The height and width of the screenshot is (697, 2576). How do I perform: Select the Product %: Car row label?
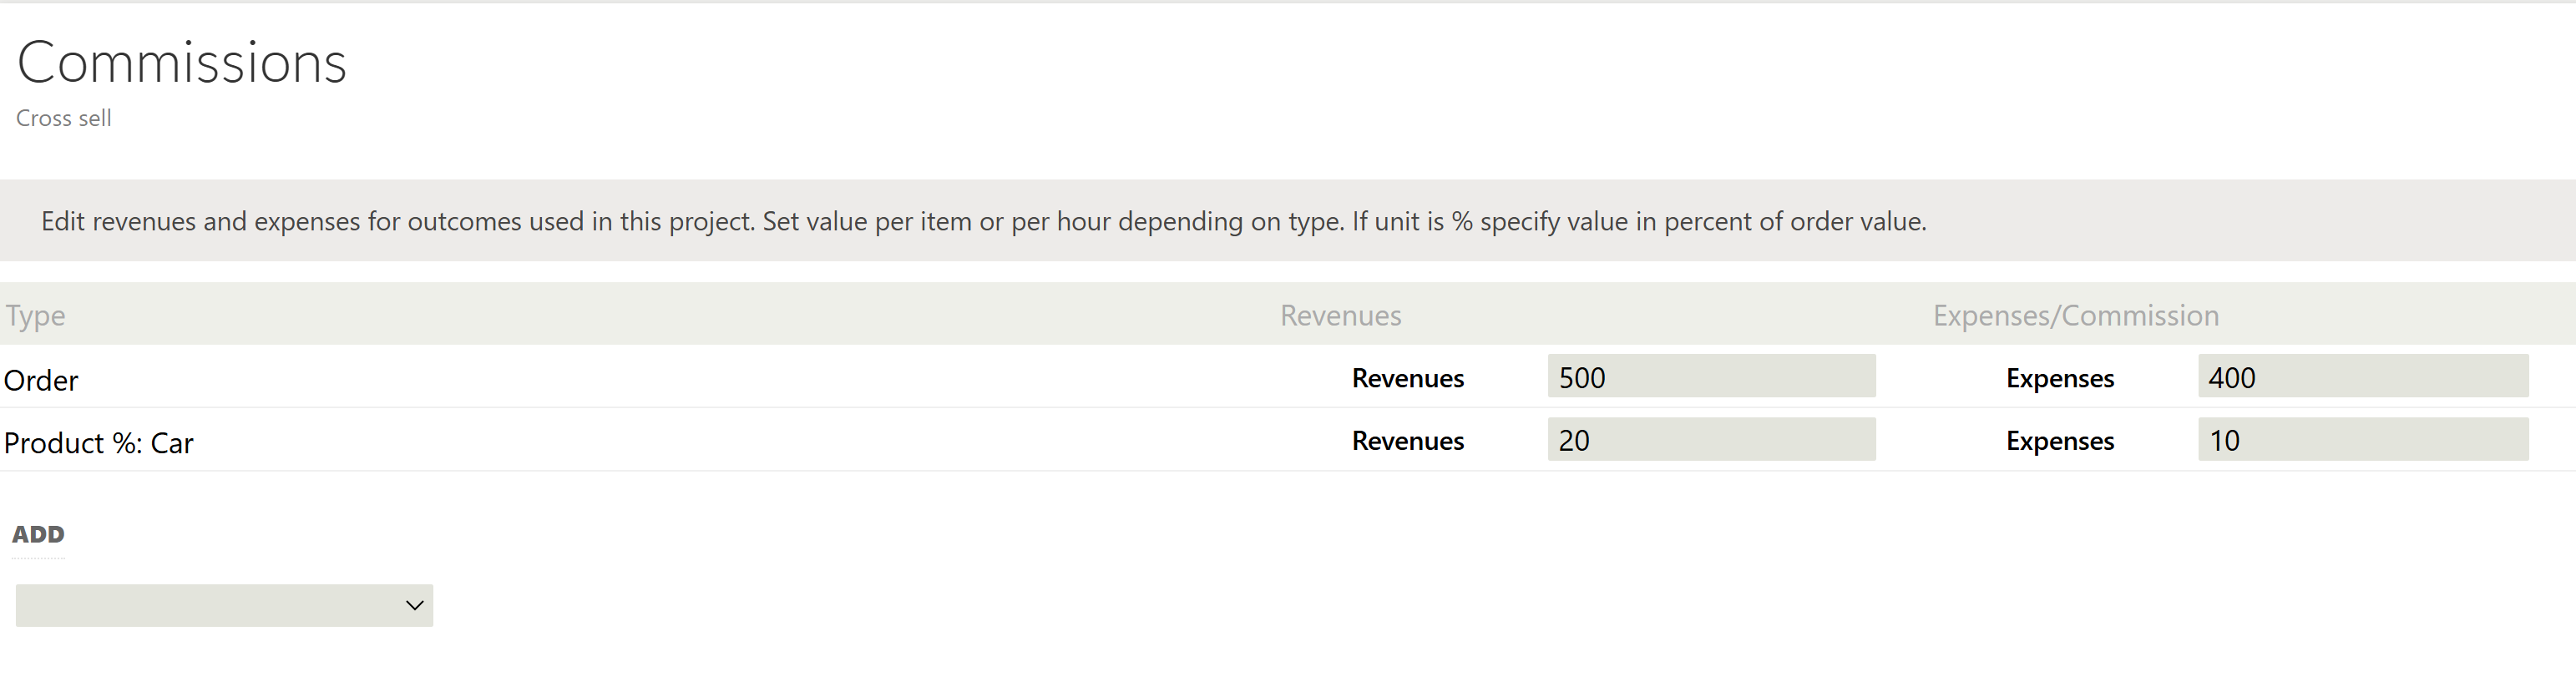click(x=98, y=443)
